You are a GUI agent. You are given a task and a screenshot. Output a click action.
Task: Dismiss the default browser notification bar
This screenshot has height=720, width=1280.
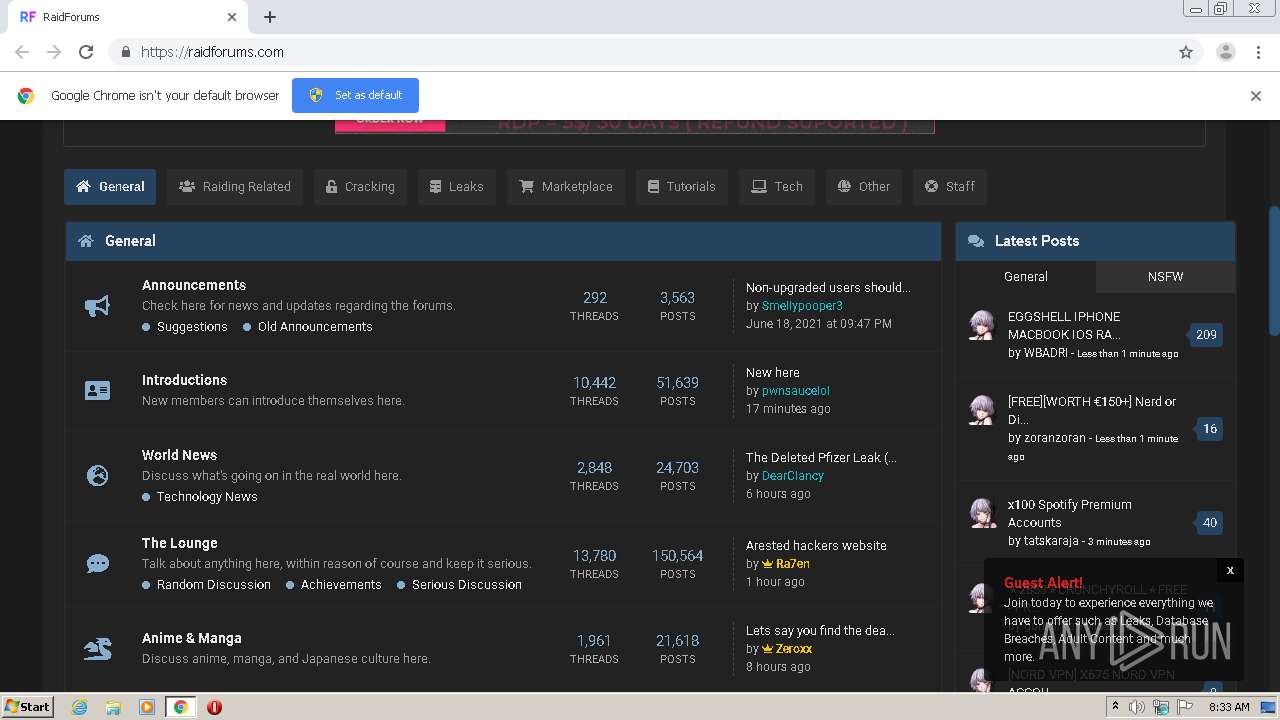pyautogui.click(x=1255, y=96)
